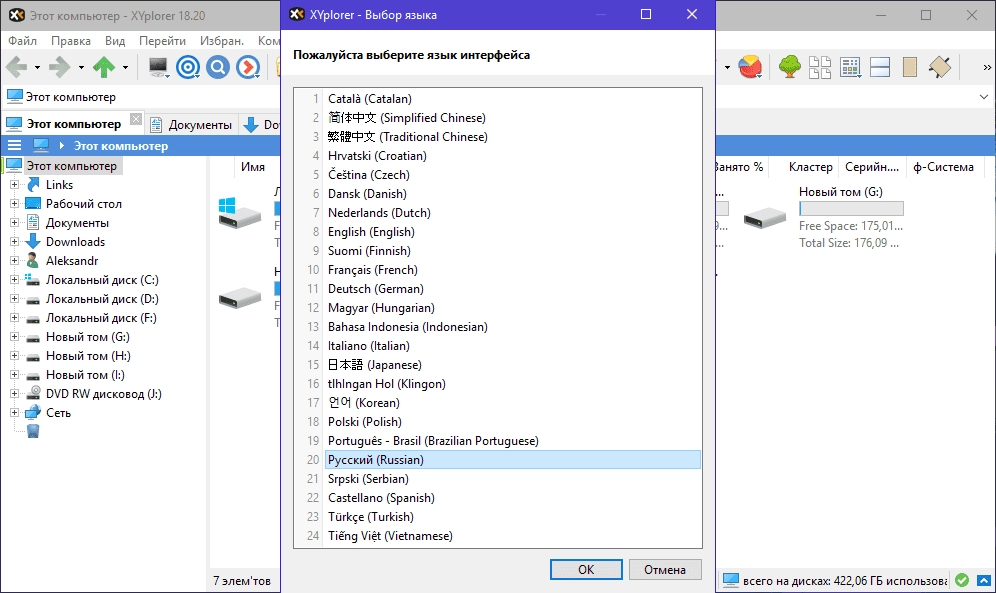Viewport: 996px width, 593px height.
Task: Click the blue arrow icon in status bar corner
Action: coord(983,580)
